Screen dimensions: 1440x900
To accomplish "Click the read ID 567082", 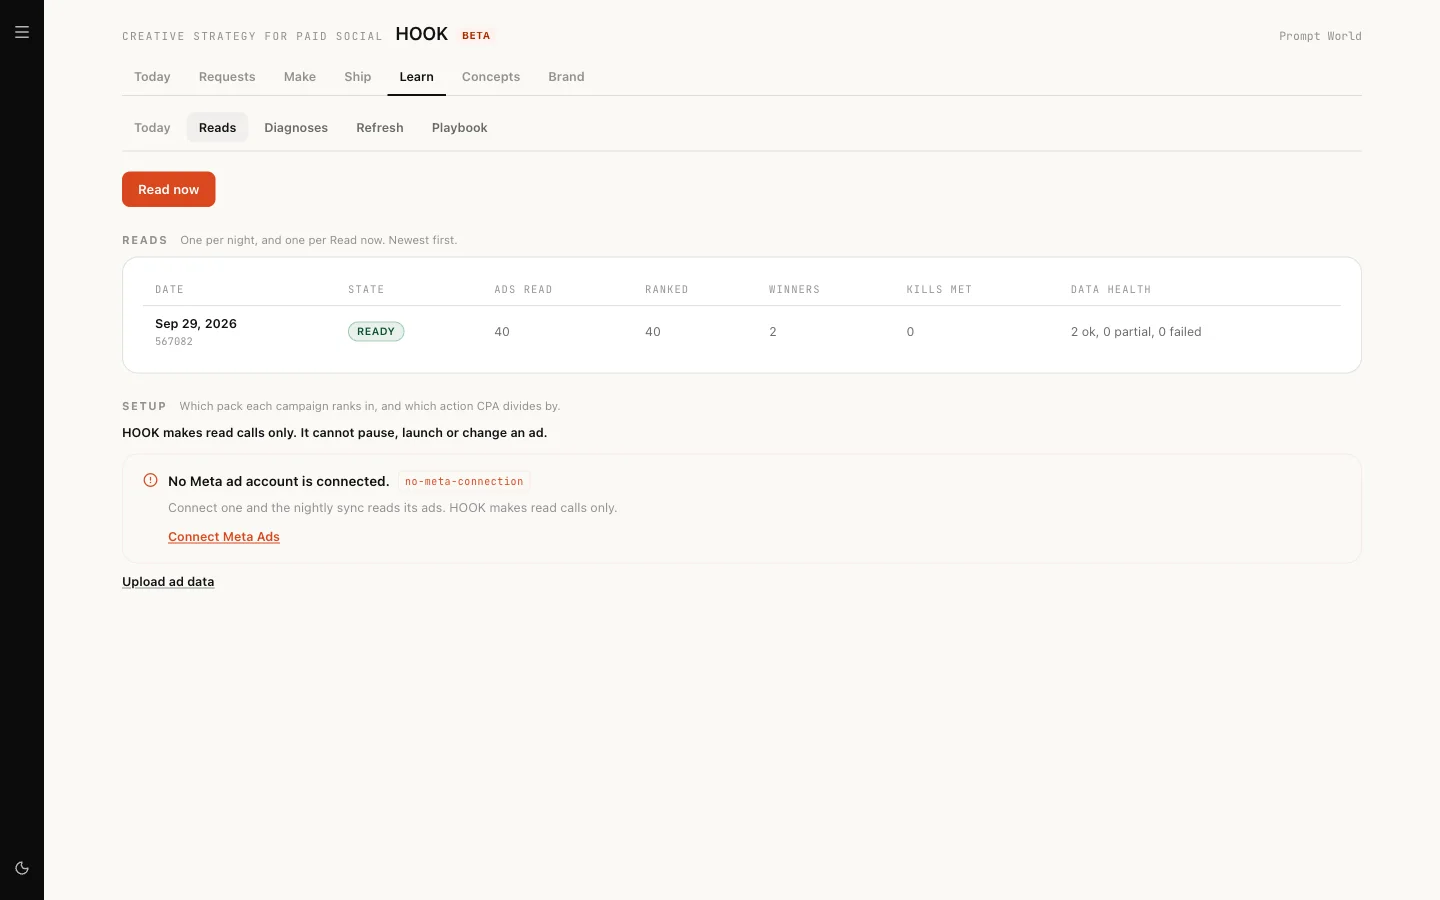I will click(174, 342).
